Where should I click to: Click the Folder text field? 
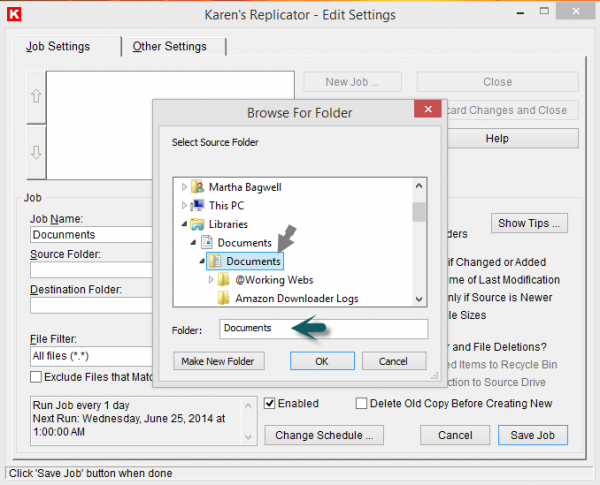(x=323, y=329)
